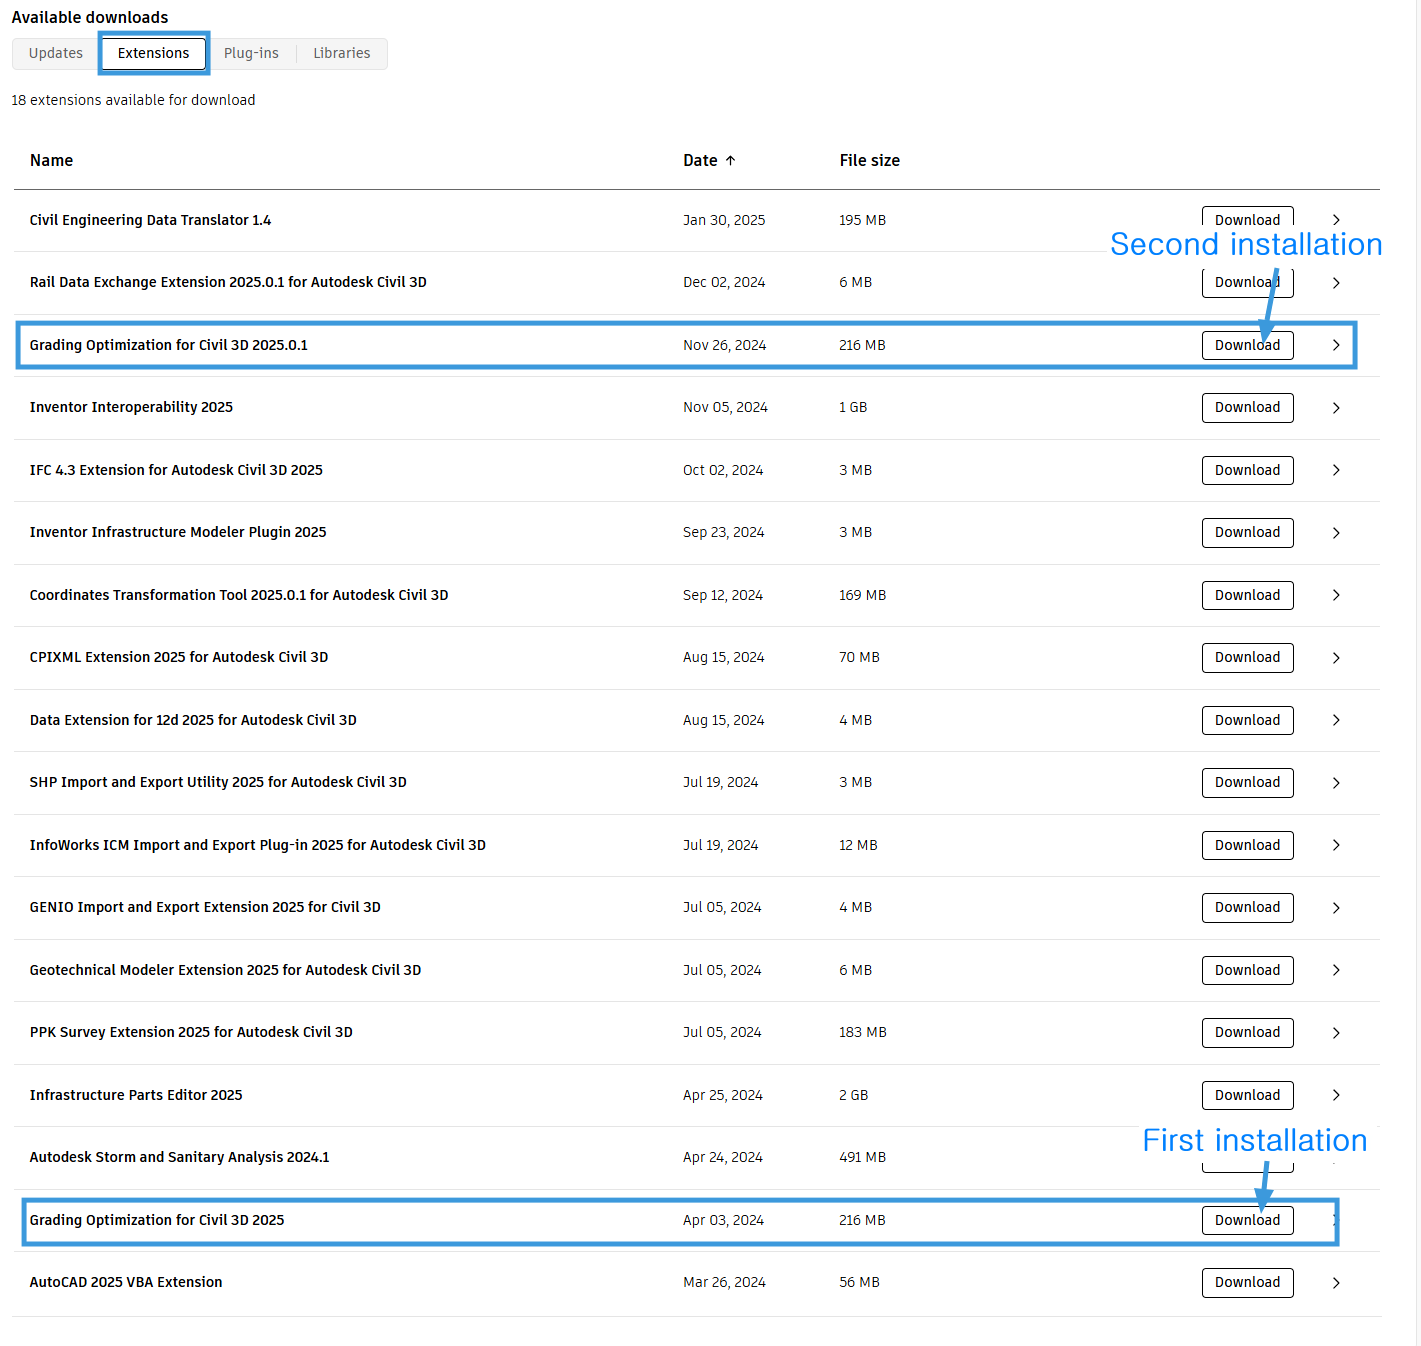The height and width of the screenshot is (1346, 1421).
Task: Expand GENIO Import and Export row chevron
Action: pos(1336,908)
